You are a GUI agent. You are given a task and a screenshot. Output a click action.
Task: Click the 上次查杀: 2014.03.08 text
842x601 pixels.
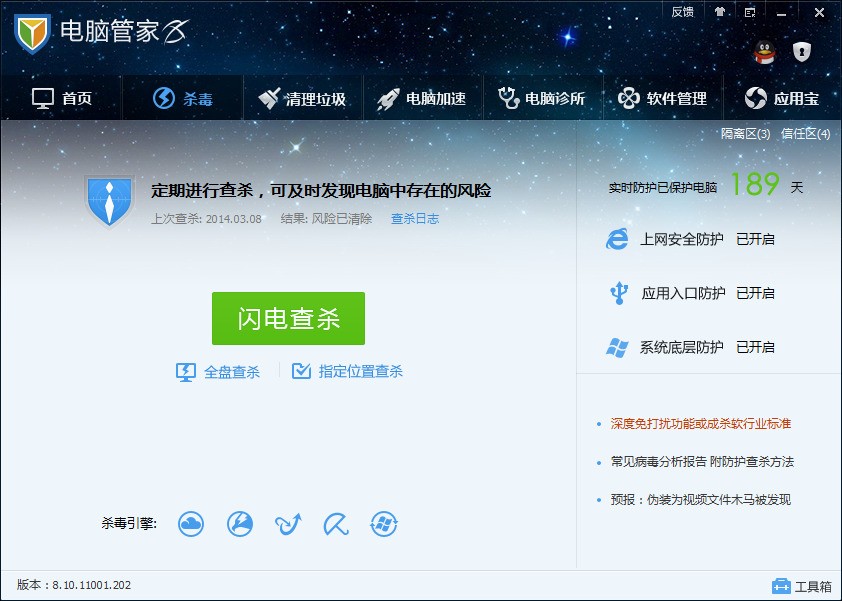coord(206,219)
